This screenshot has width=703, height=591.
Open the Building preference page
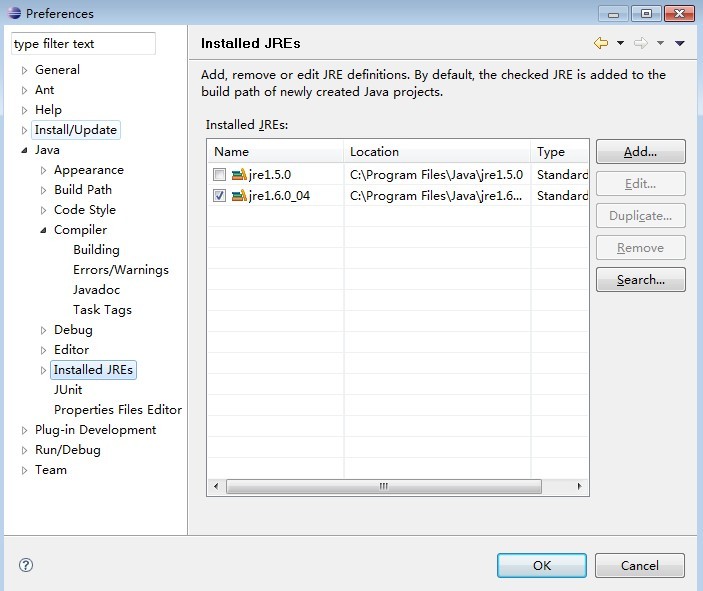coord(96,250)
